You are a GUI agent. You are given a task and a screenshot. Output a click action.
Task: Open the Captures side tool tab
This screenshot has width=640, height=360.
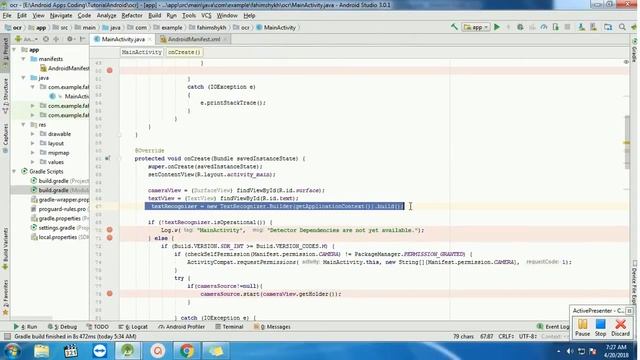pos(5,138)
